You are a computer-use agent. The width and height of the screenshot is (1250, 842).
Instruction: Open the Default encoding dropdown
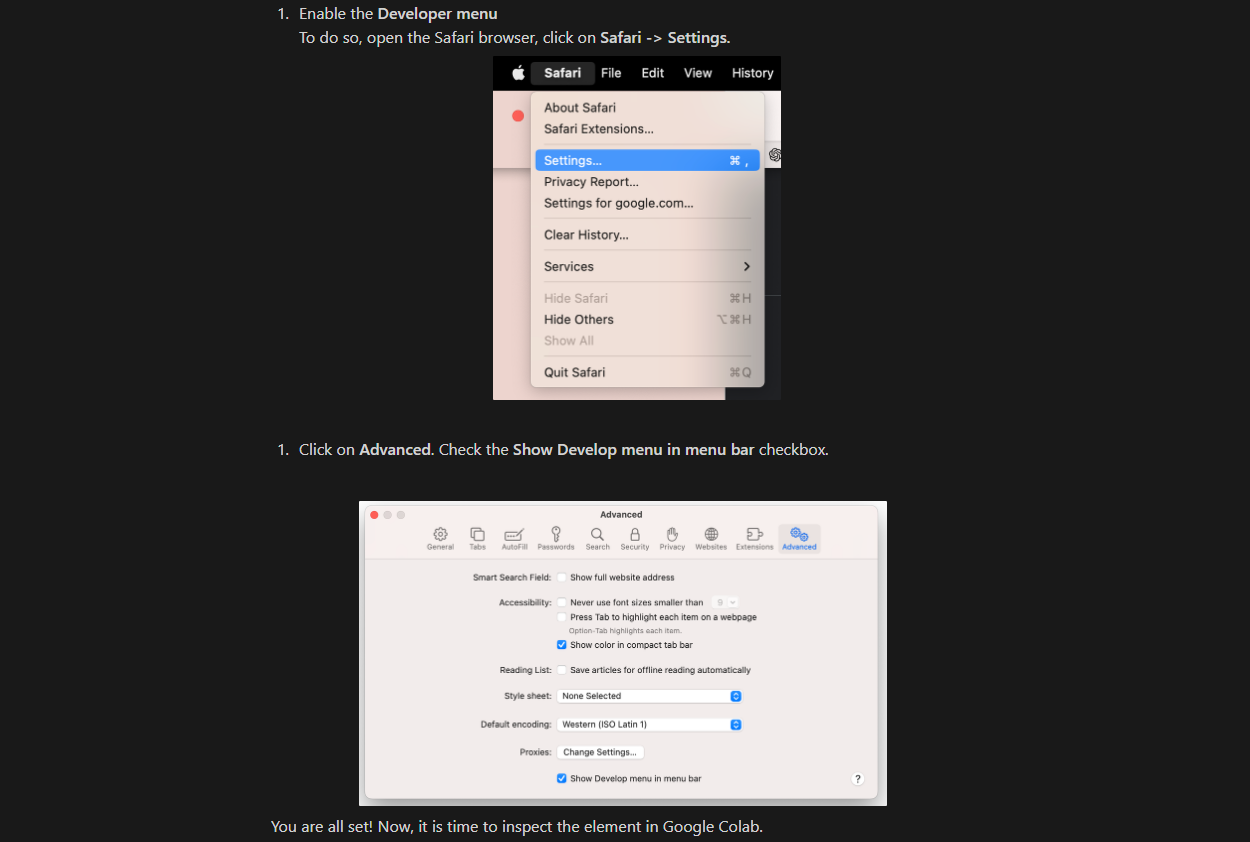tap(649, 724)
